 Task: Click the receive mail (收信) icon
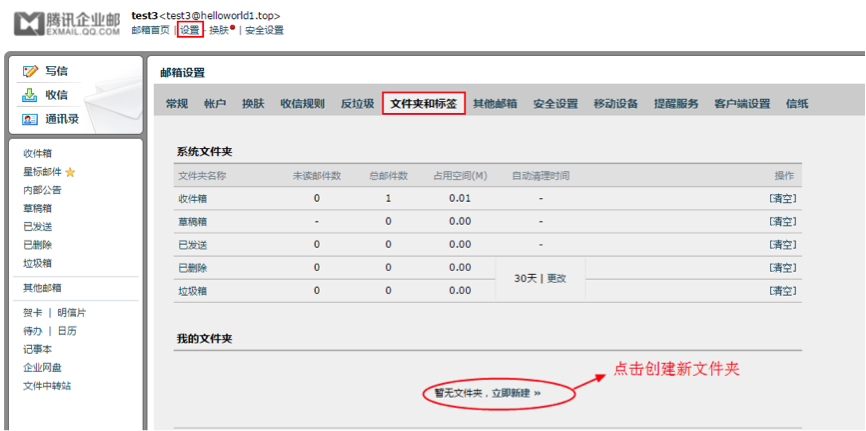pos(31,96)
